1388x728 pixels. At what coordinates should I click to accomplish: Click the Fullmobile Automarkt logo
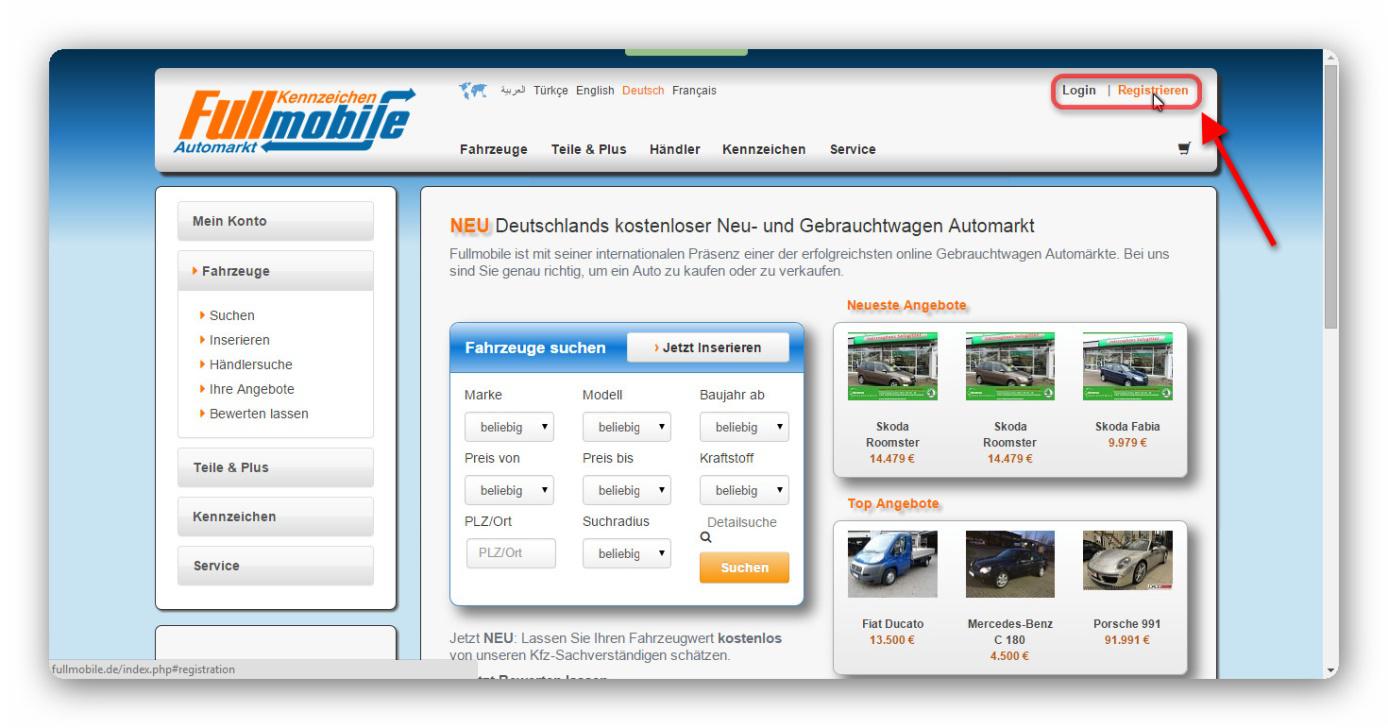coord(296,120)
